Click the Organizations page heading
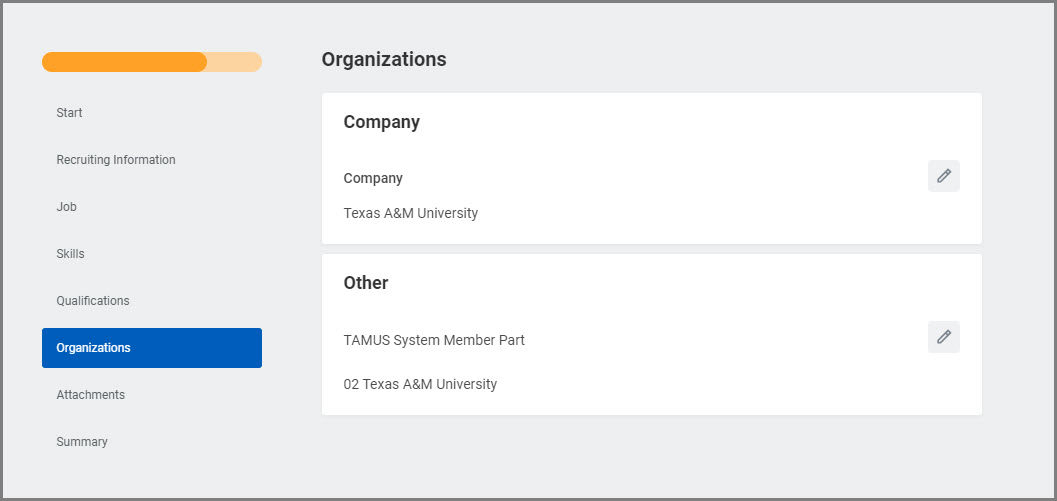 pos(384,60)
